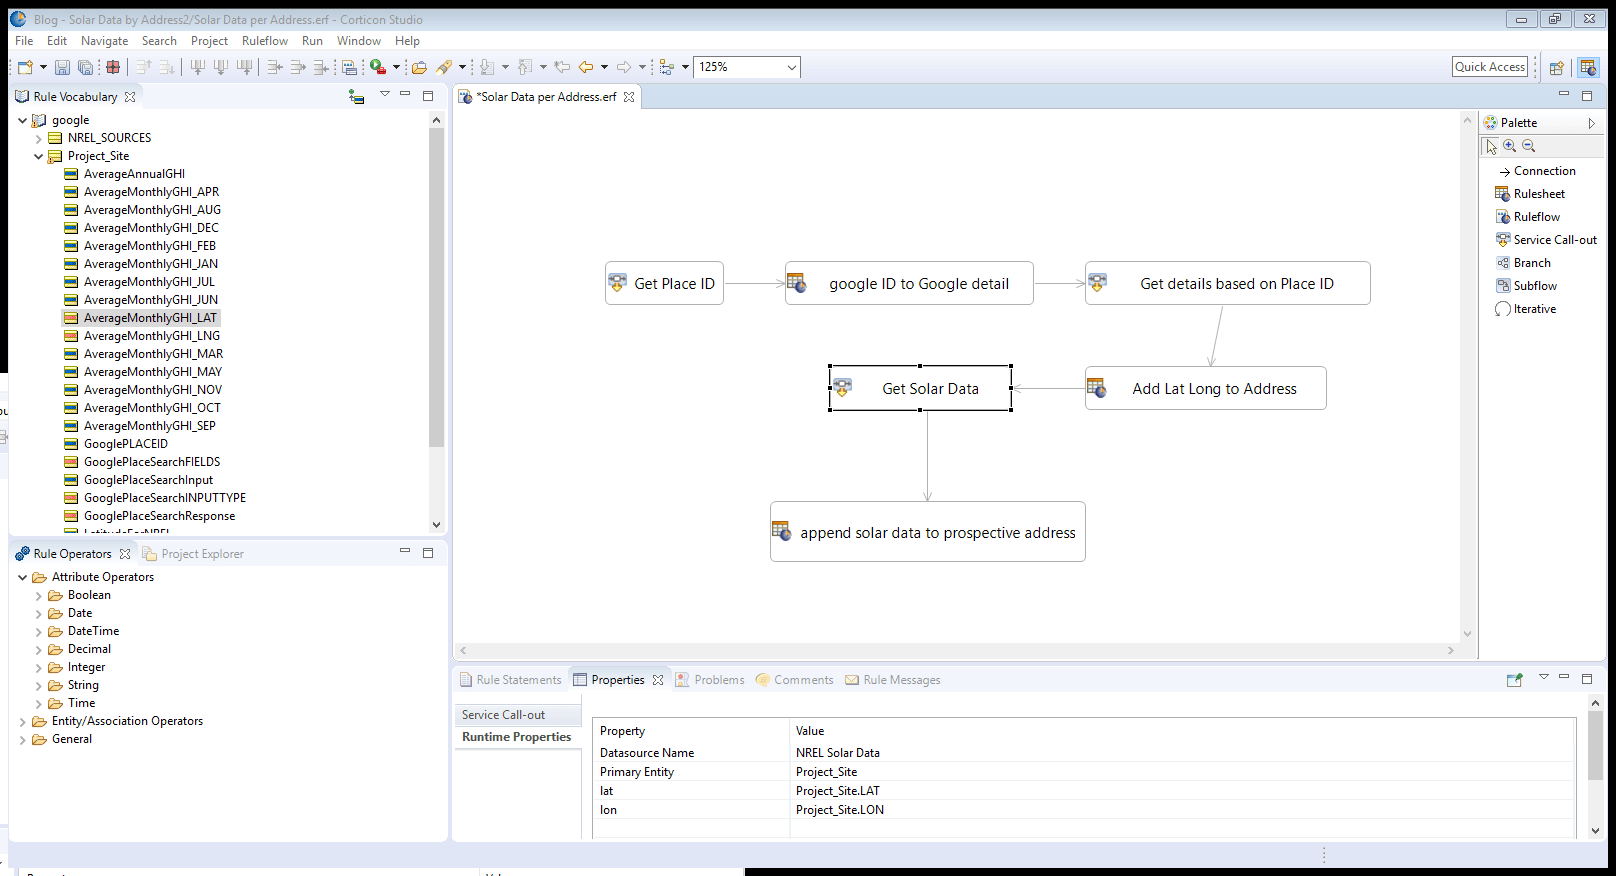The height and width of the screenshot is (876, 1616).
Task: Click the Runtime Properties section
Action: tap(516, 737)
